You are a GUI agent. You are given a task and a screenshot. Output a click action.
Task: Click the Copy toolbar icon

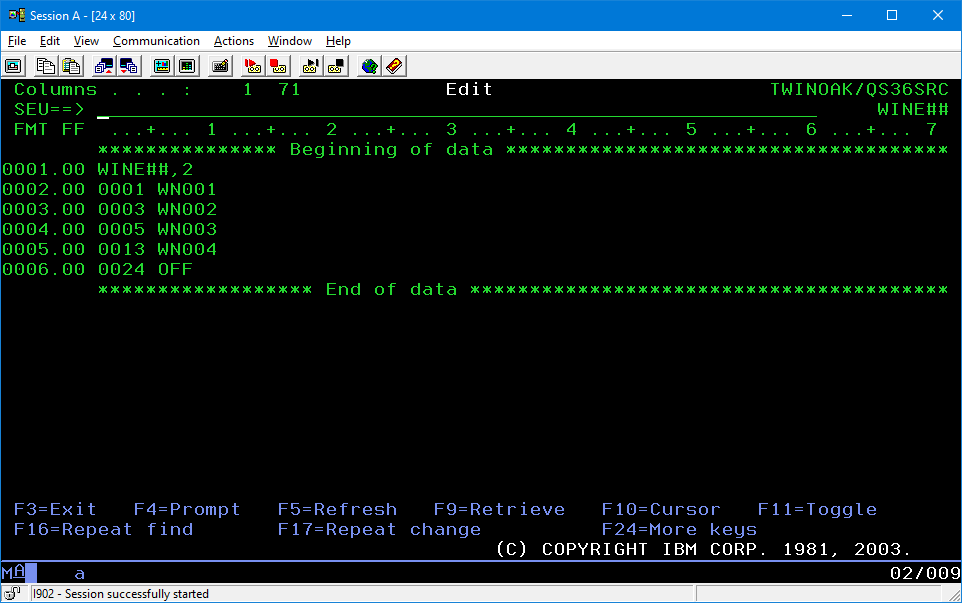[x=46, y=66]
